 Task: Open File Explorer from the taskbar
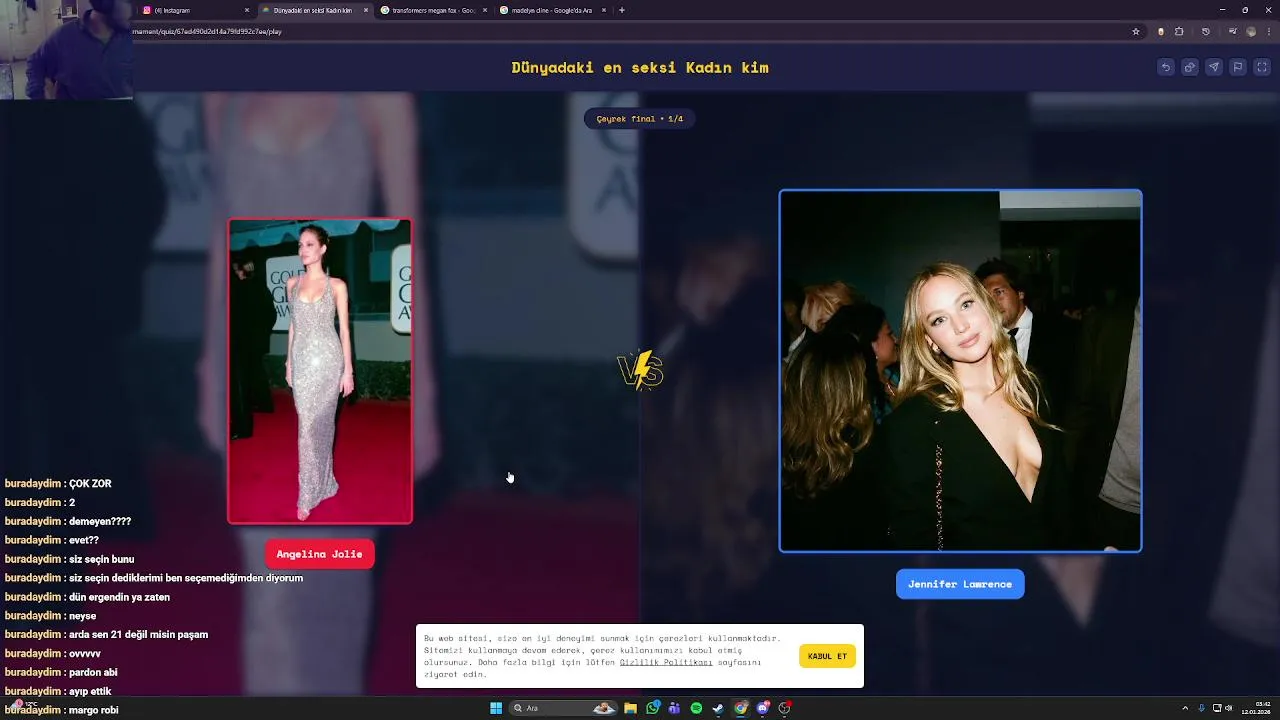[630, 708]
